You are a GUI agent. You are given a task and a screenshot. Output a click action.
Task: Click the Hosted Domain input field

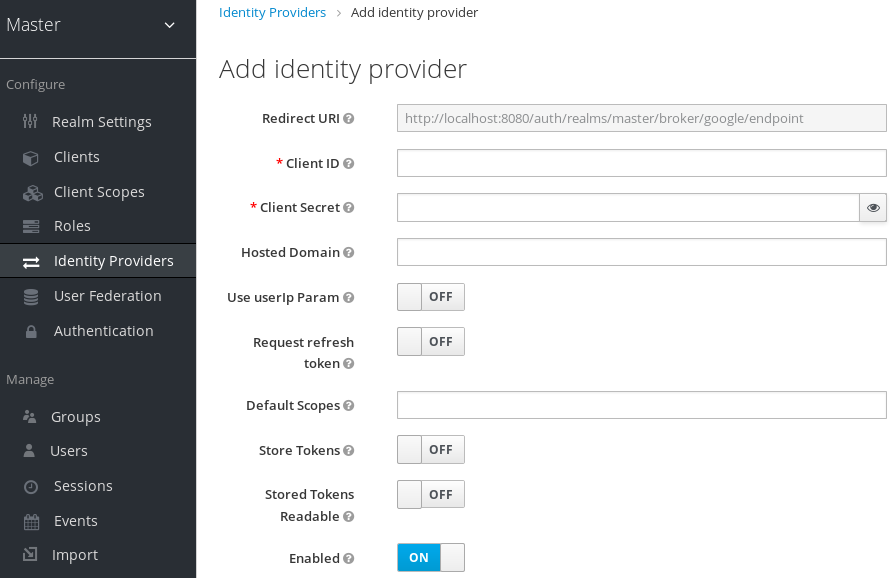coord(641,252)
